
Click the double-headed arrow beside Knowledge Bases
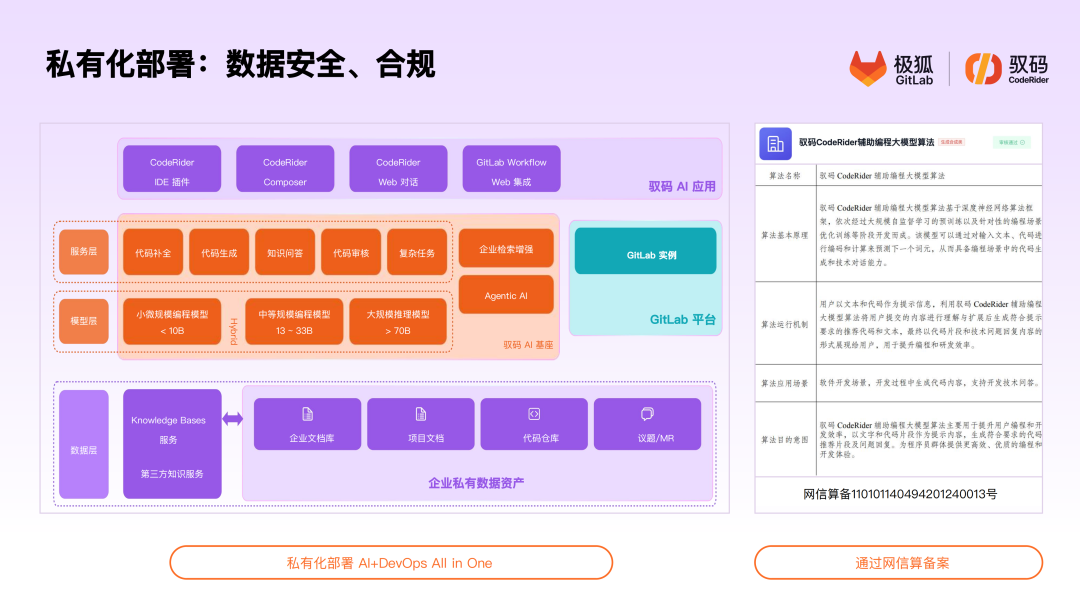tap(233, 419)
